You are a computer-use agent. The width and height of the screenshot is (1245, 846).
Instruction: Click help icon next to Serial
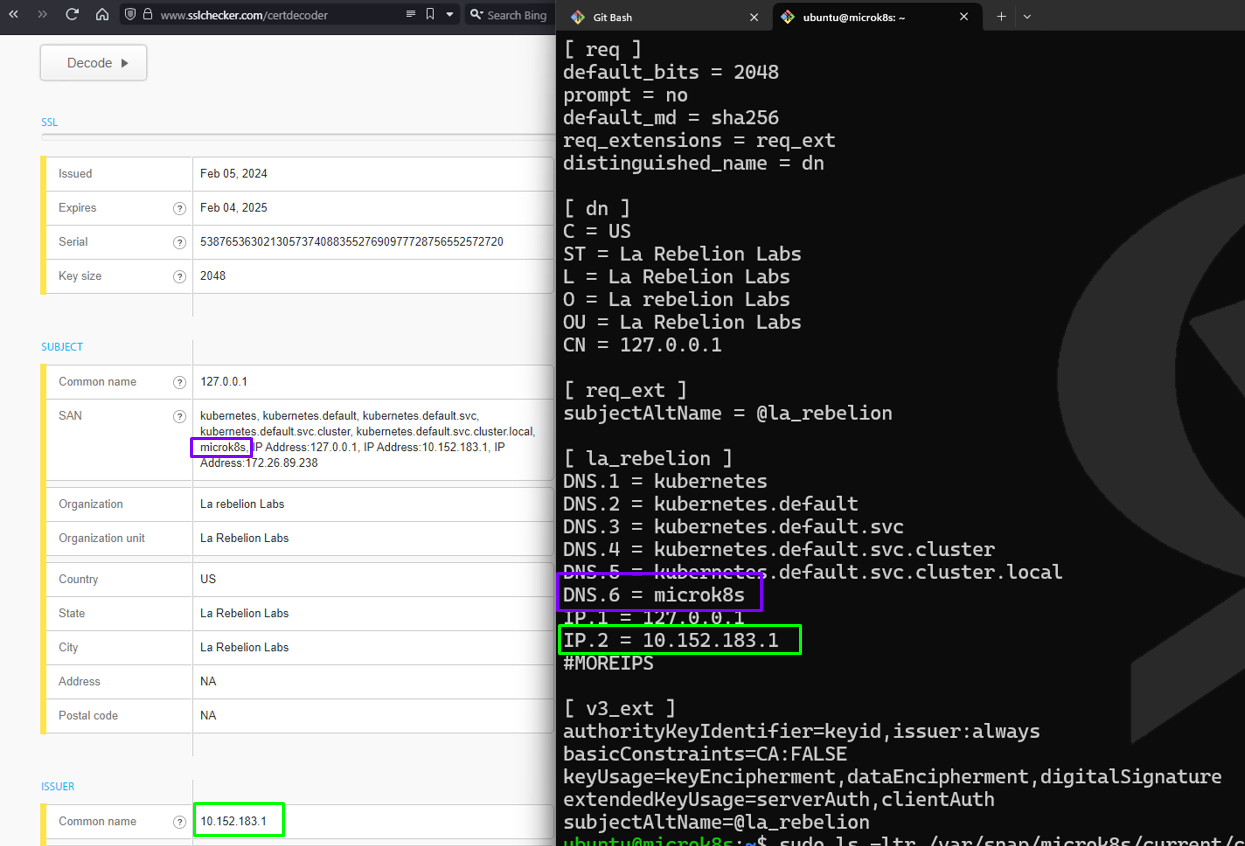180,242
